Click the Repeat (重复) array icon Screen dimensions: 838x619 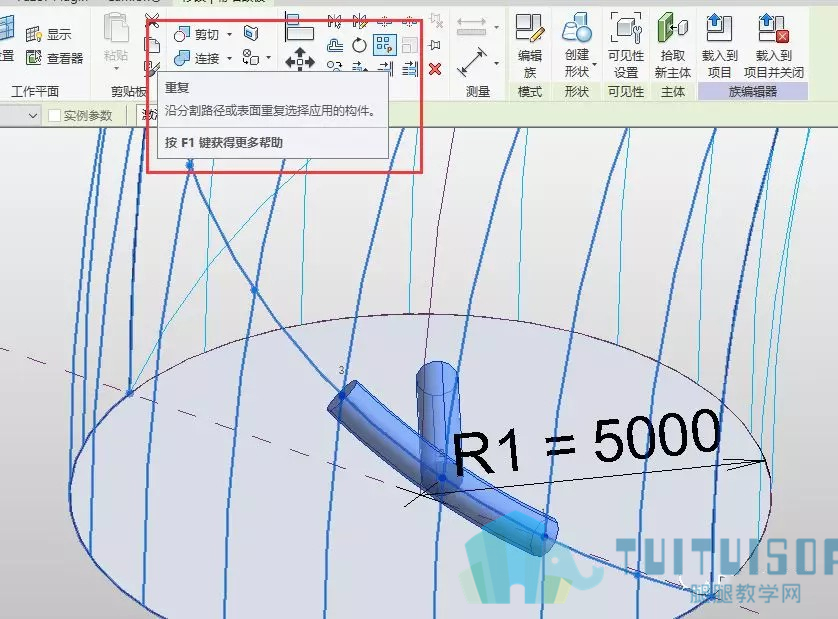click(x=384, y=44)
